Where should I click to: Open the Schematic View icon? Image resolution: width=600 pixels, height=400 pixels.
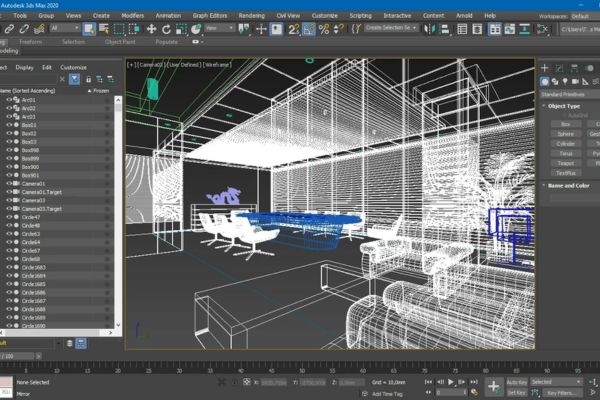coord(525,29)
